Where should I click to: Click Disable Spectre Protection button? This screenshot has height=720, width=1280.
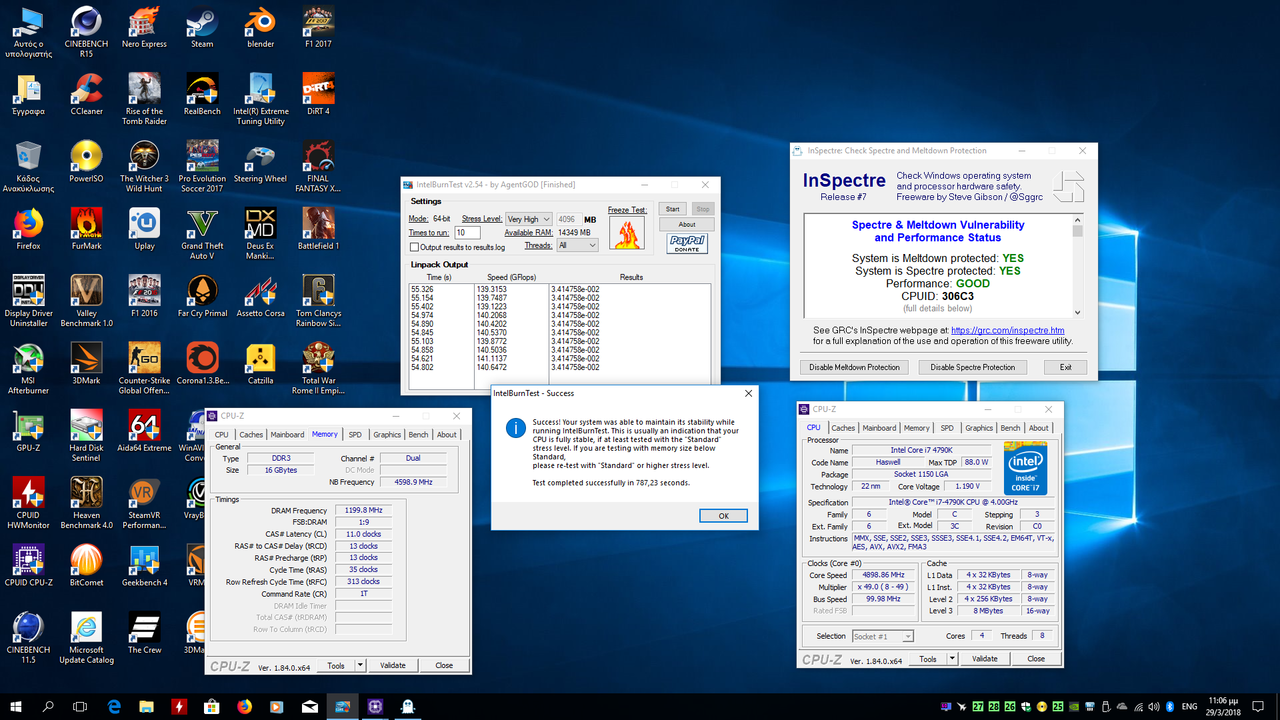973,367
